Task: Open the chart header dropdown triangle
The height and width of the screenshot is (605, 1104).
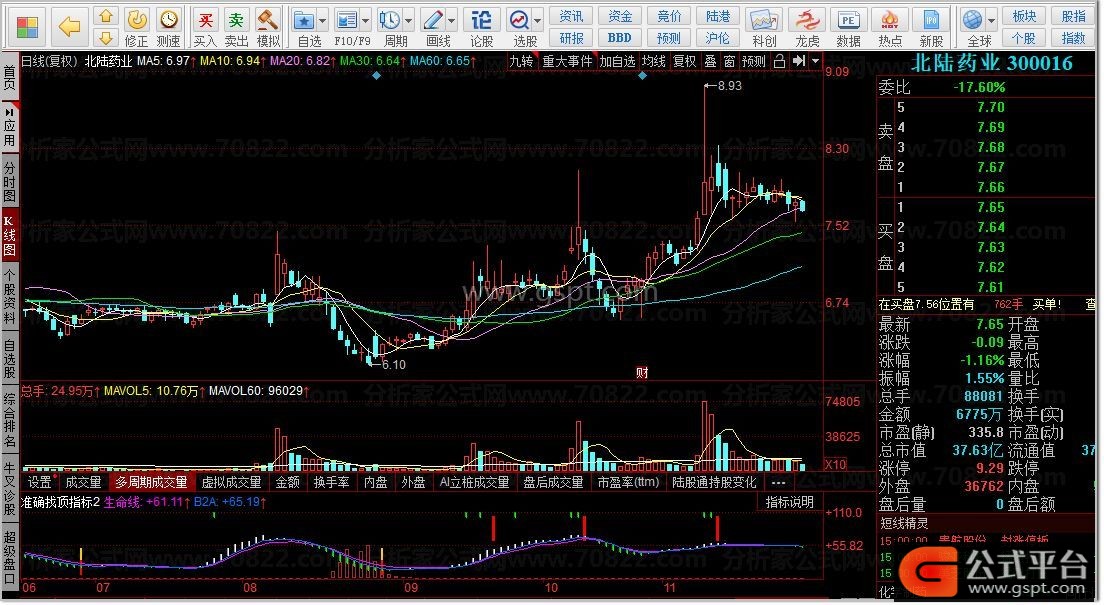Action: [x=815, y=61]
